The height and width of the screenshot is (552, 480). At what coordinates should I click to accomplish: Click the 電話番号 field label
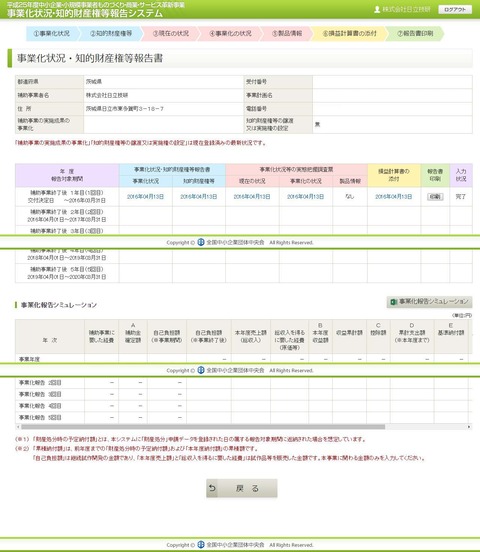click(x=256, y=109)
